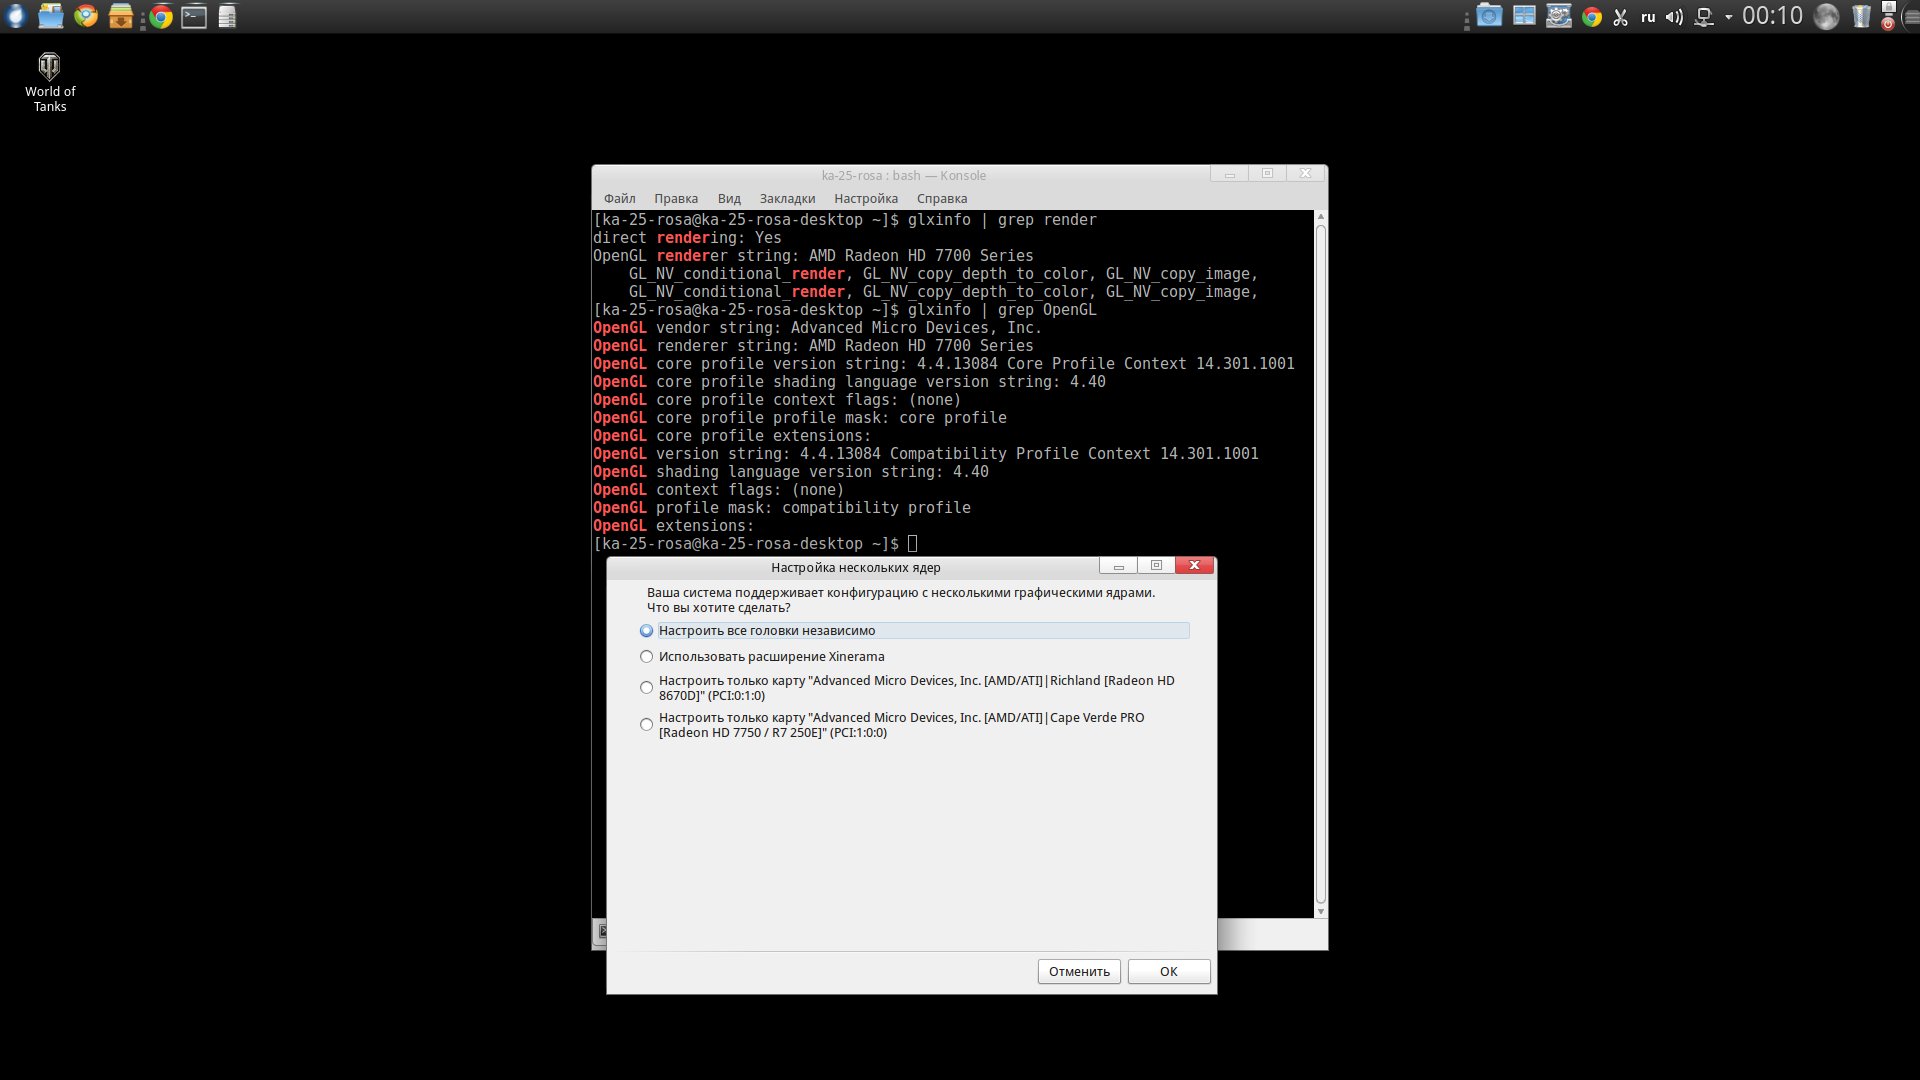Click the terminal icon in the taskbar
Image resolution: width=1920 pixels, height=1080 pixels.
click(x=194, y=16)
